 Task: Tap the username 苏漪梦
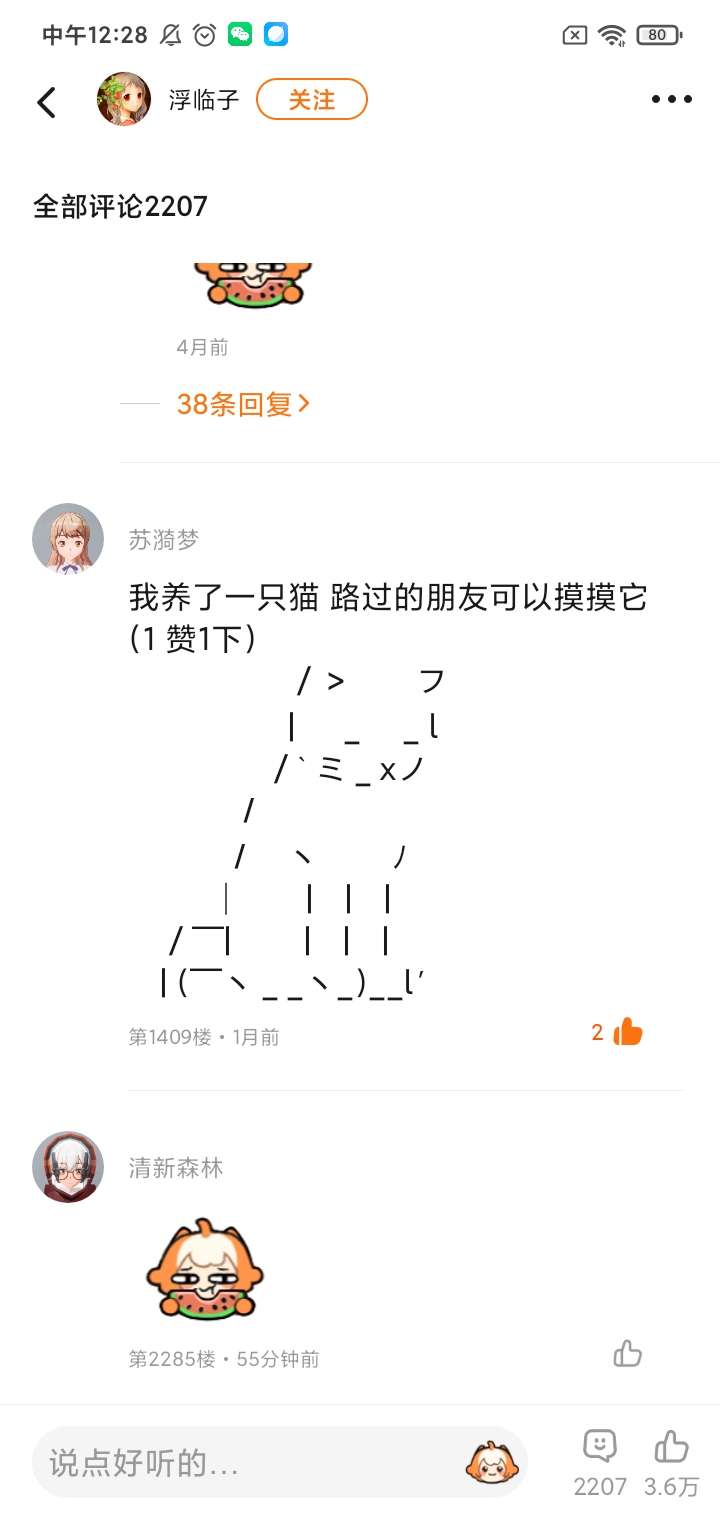click(x=164, y=540)
